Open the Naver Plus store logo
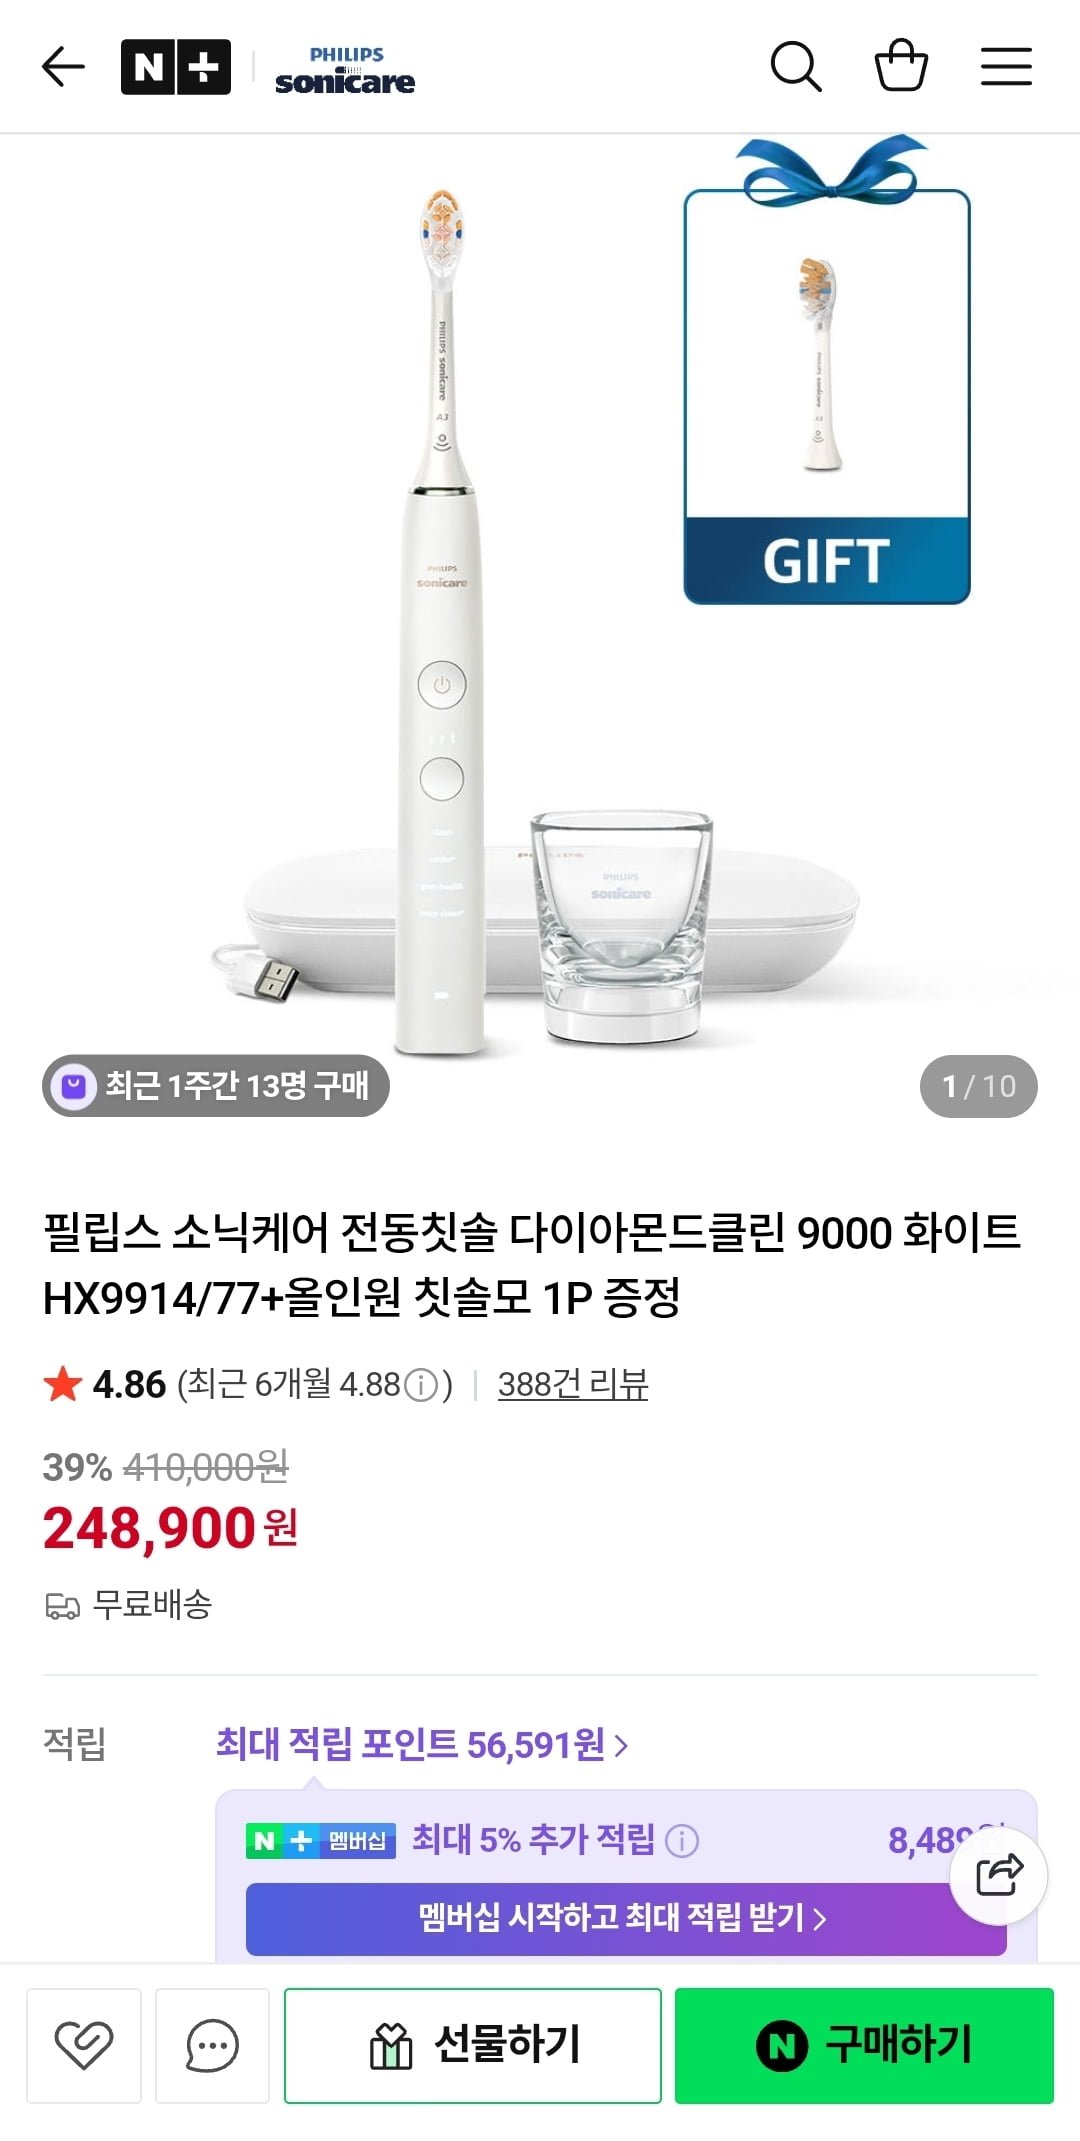Image resolution: width=1080 pixels, height=2141 pixels. (176, 67)
